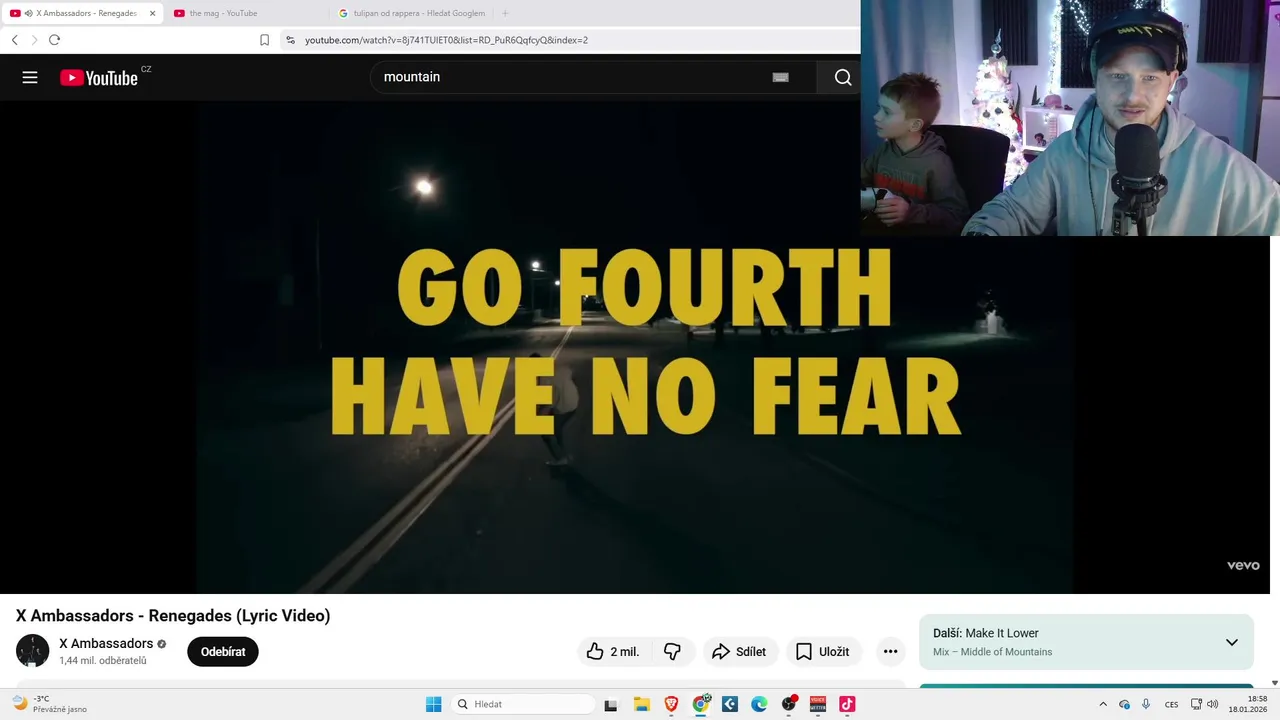This screenshot has width=1280, height=720.
Task: Open File Explorer from taskbar
Action: 642,704
